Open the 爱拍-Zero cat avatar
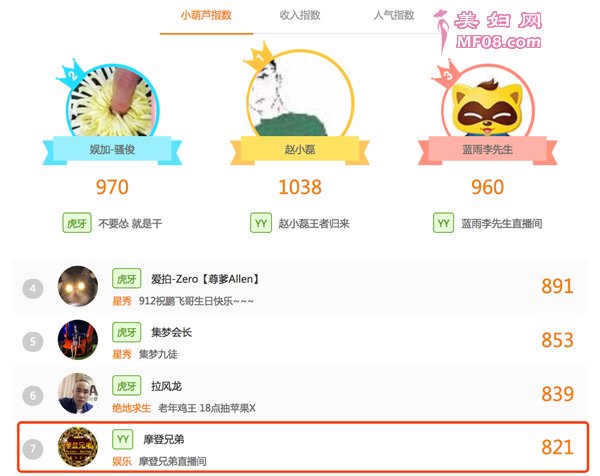Screen dimensions: 600x476 tap(78, 286)
